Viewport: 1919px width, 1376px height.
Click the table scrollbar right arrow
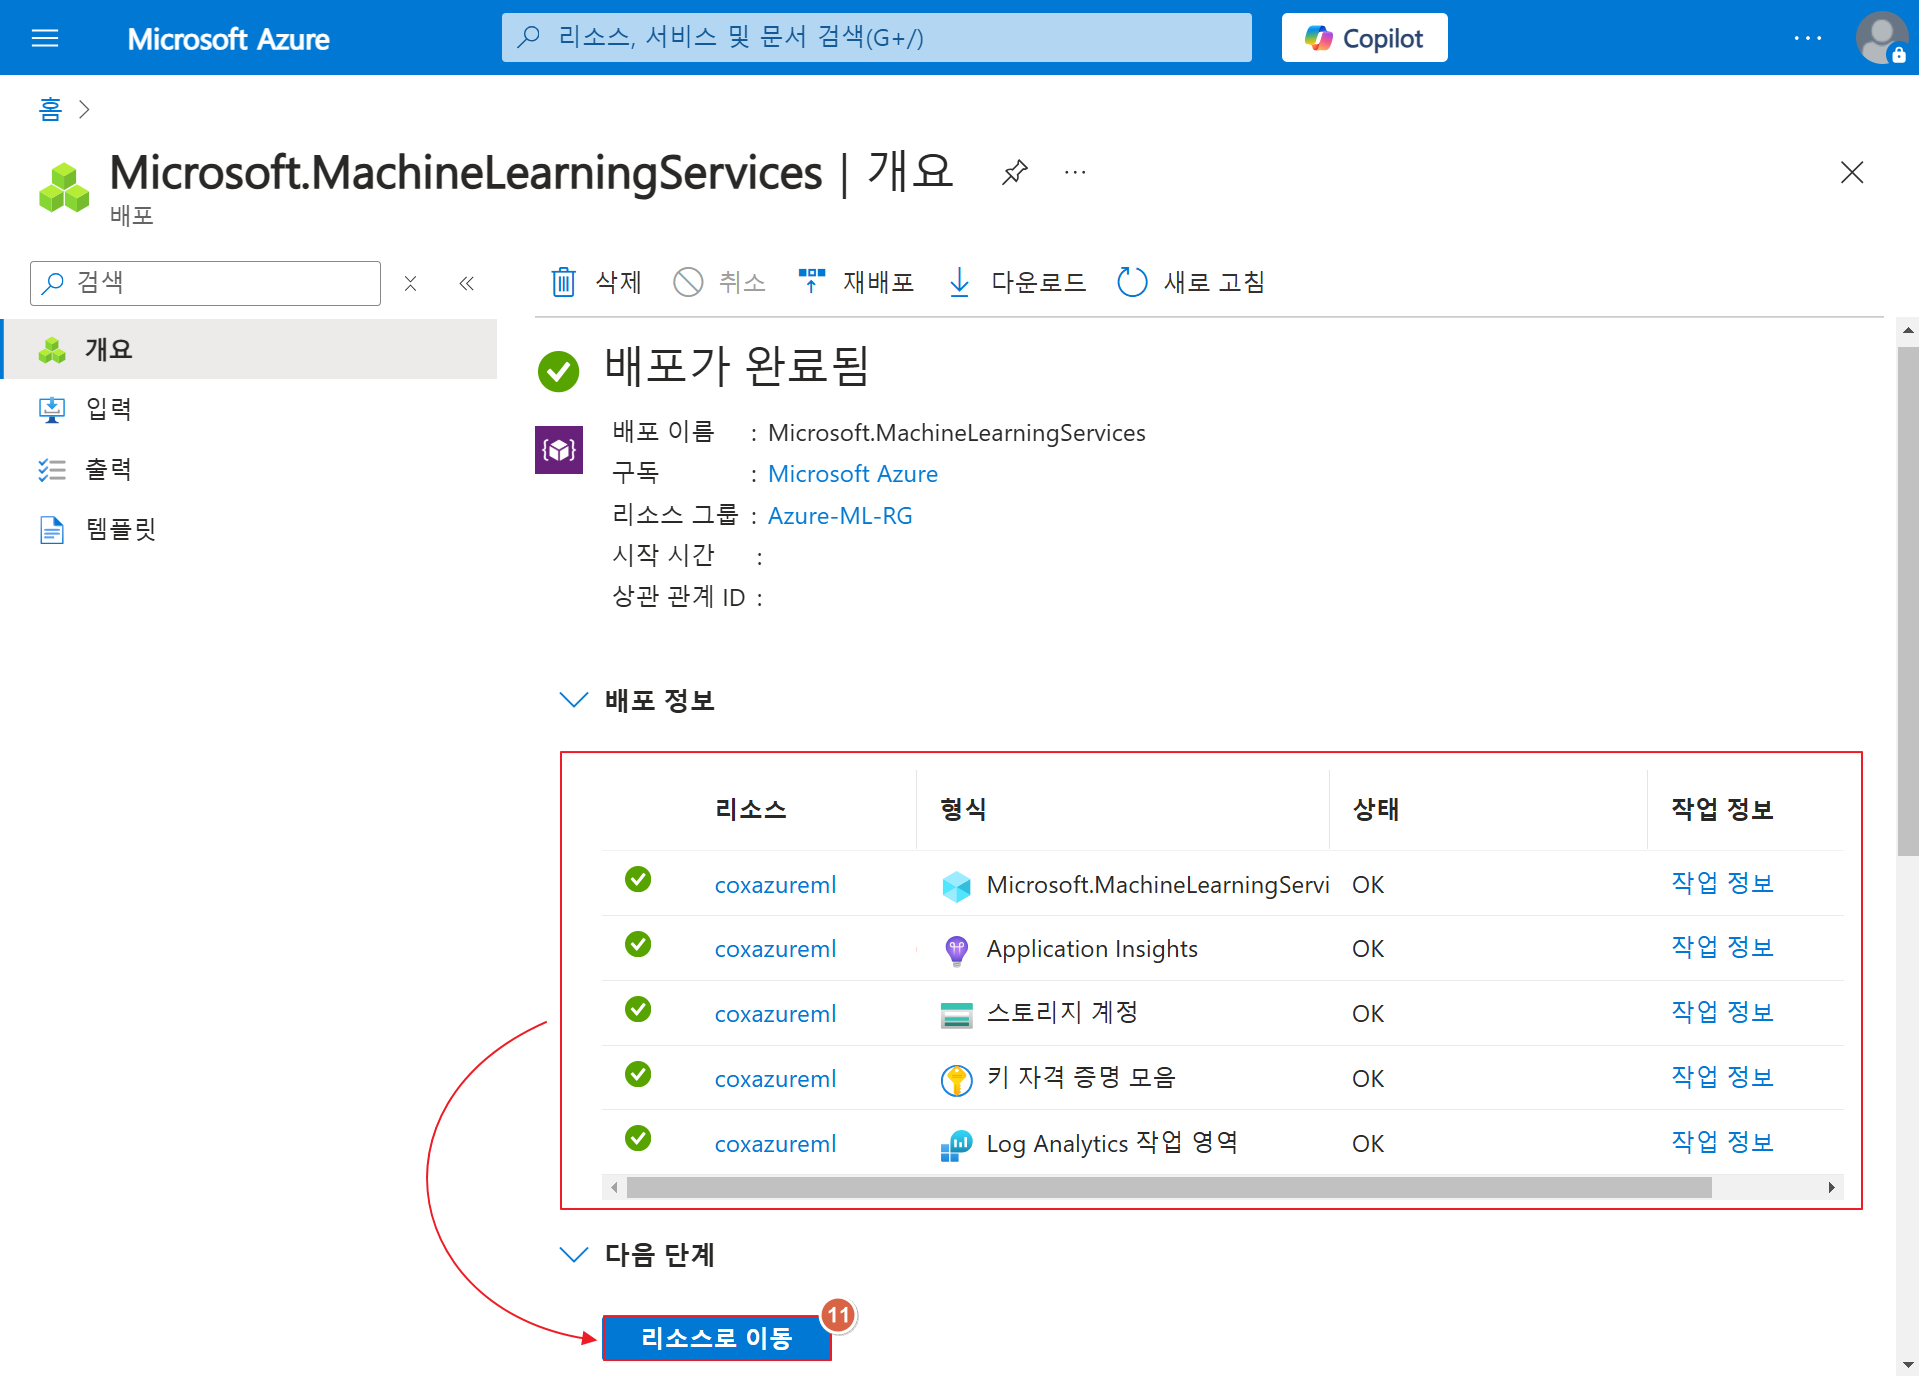(x=1831, y=1187)
